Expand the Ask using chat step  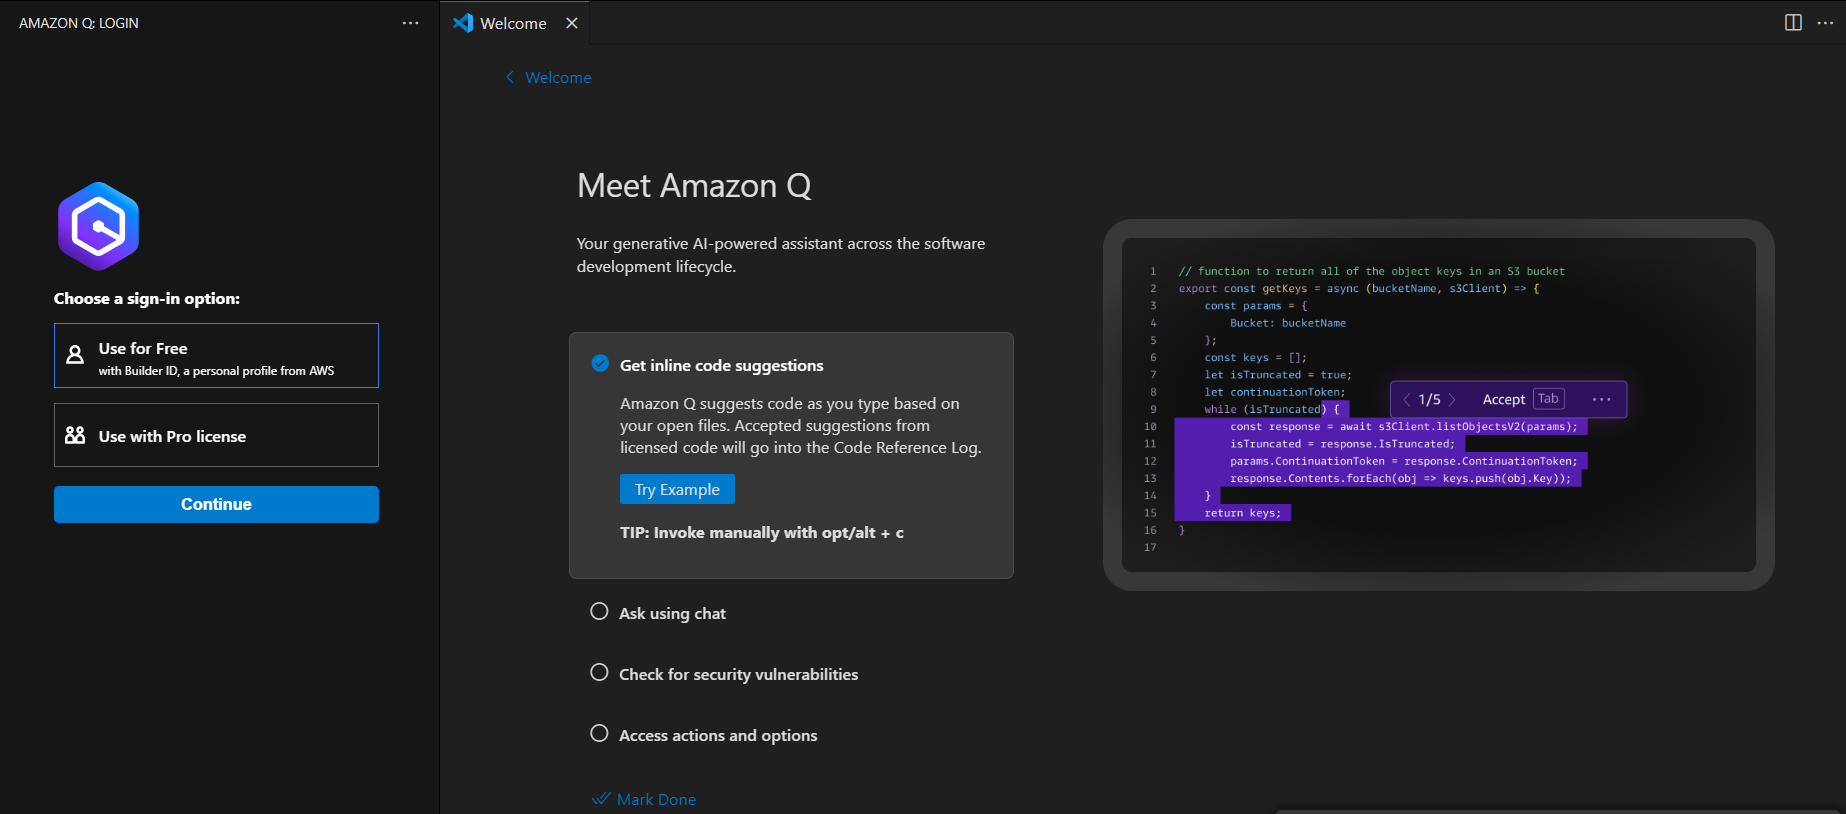pyautogui.click(x=672, y=613)
